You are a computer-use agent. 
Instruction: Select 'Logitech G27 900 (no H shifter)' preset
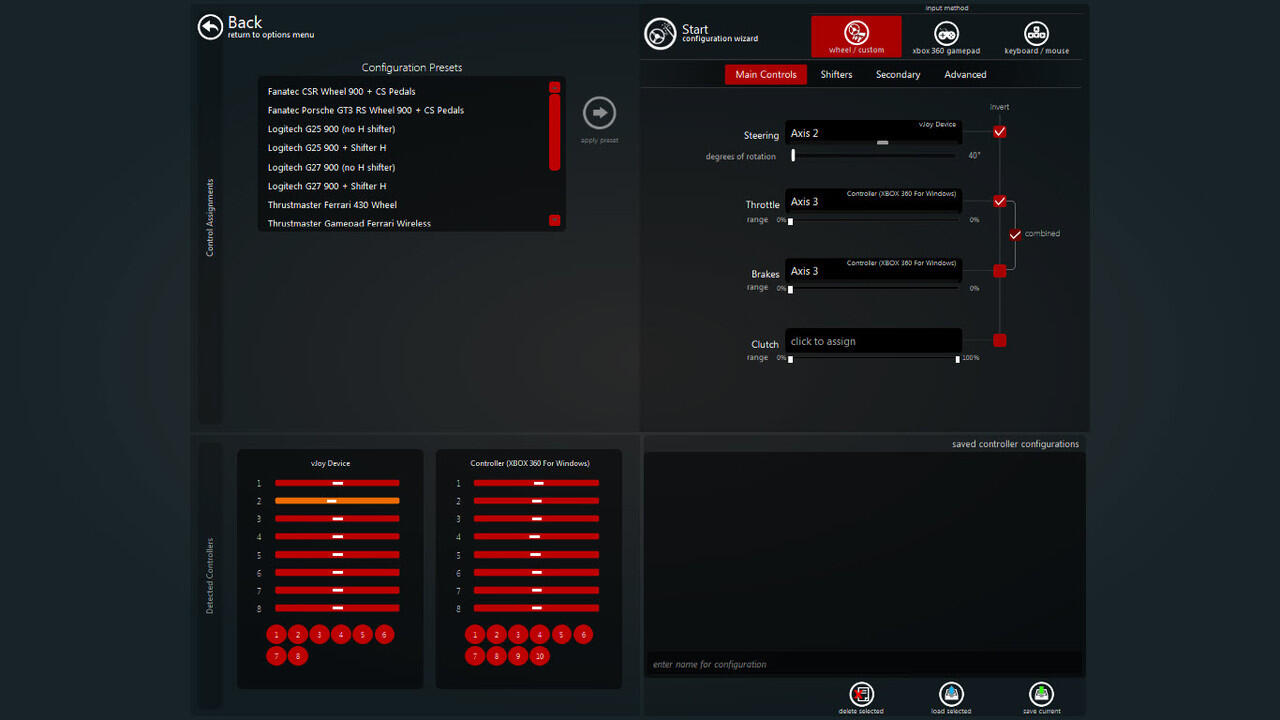331,167
